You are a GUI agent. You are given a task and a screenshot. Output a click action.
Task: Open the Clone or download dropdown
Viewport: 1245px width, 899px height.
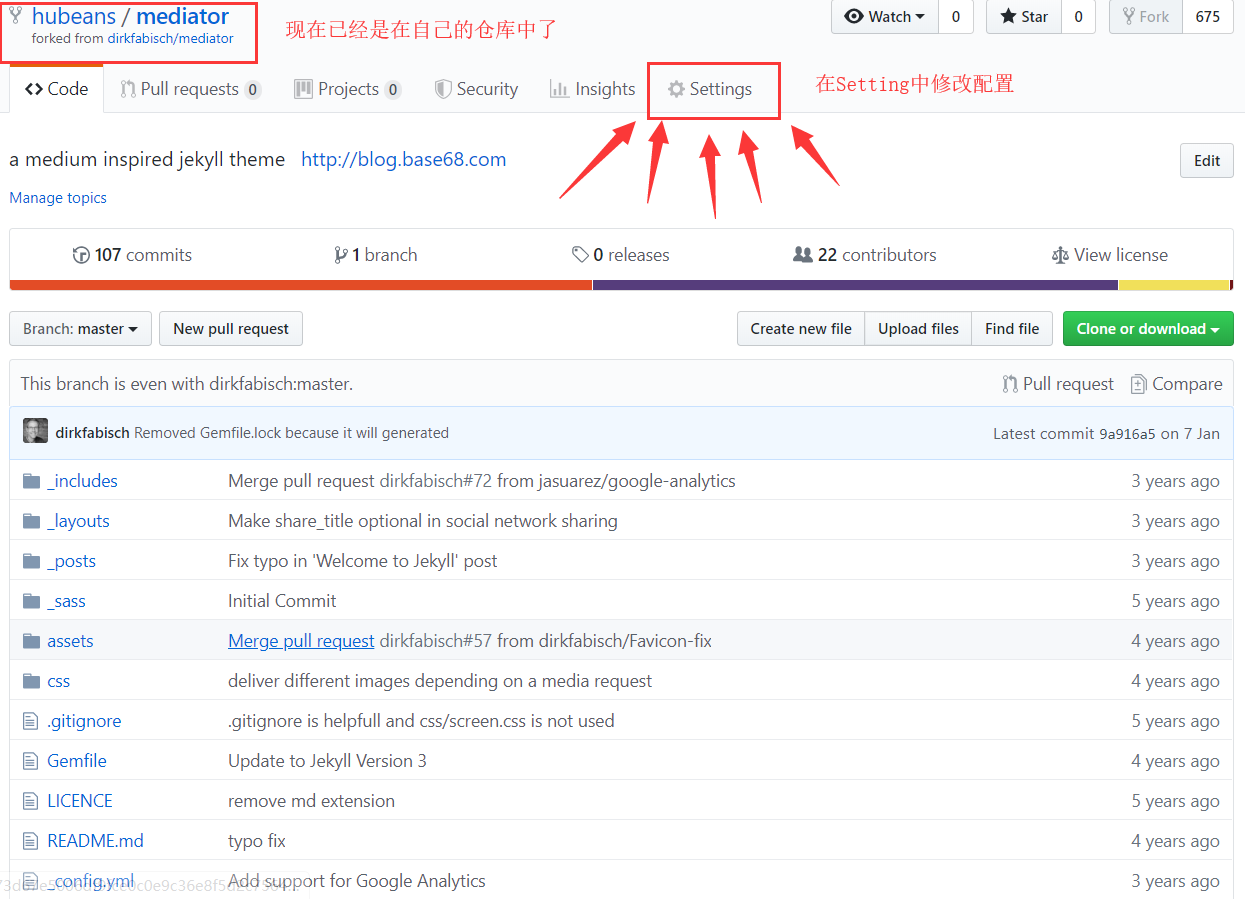point(1148,329)
